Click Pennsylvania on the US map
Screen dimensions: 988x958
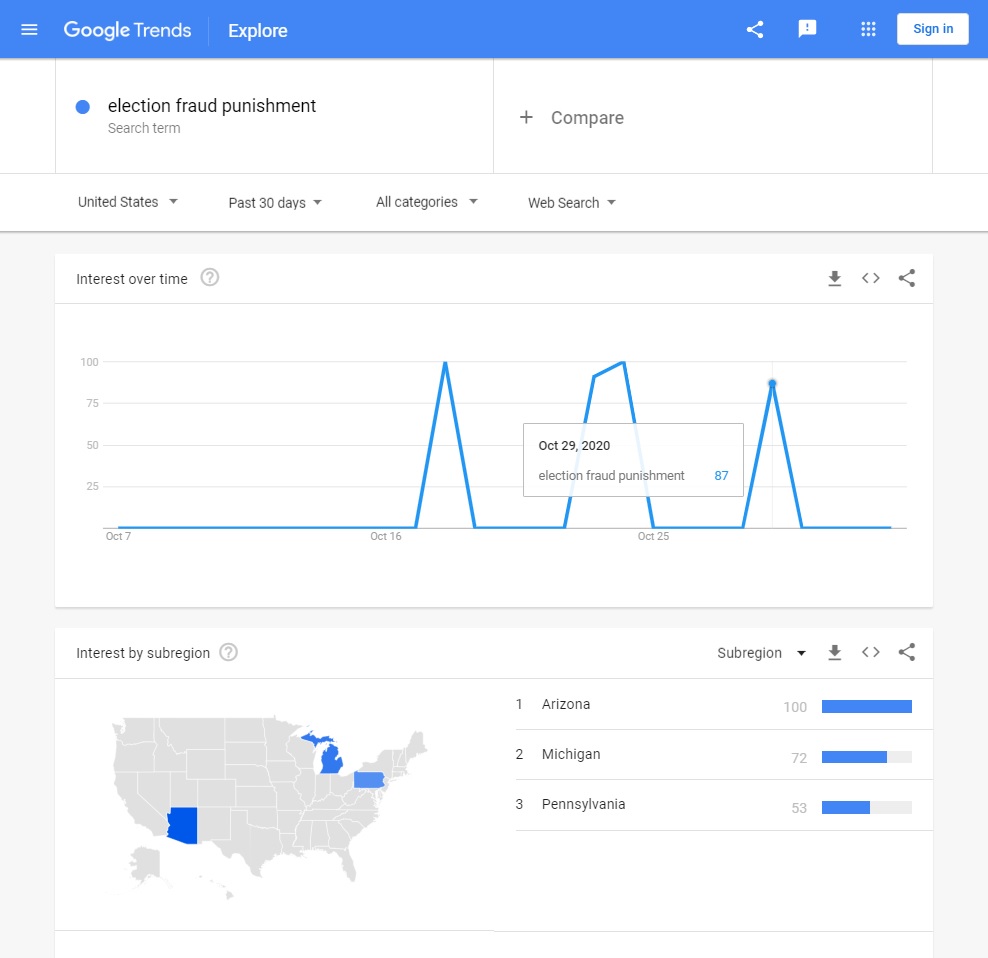tap(369, 780)
